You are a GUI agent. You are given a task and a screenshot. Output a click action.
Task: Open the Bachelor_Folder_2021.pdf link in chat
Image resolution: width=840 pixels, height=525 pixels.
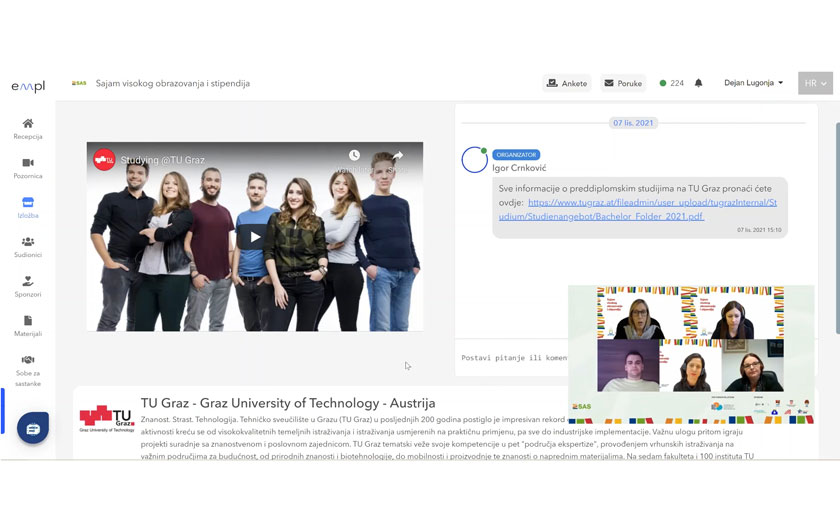coord(638,209)
